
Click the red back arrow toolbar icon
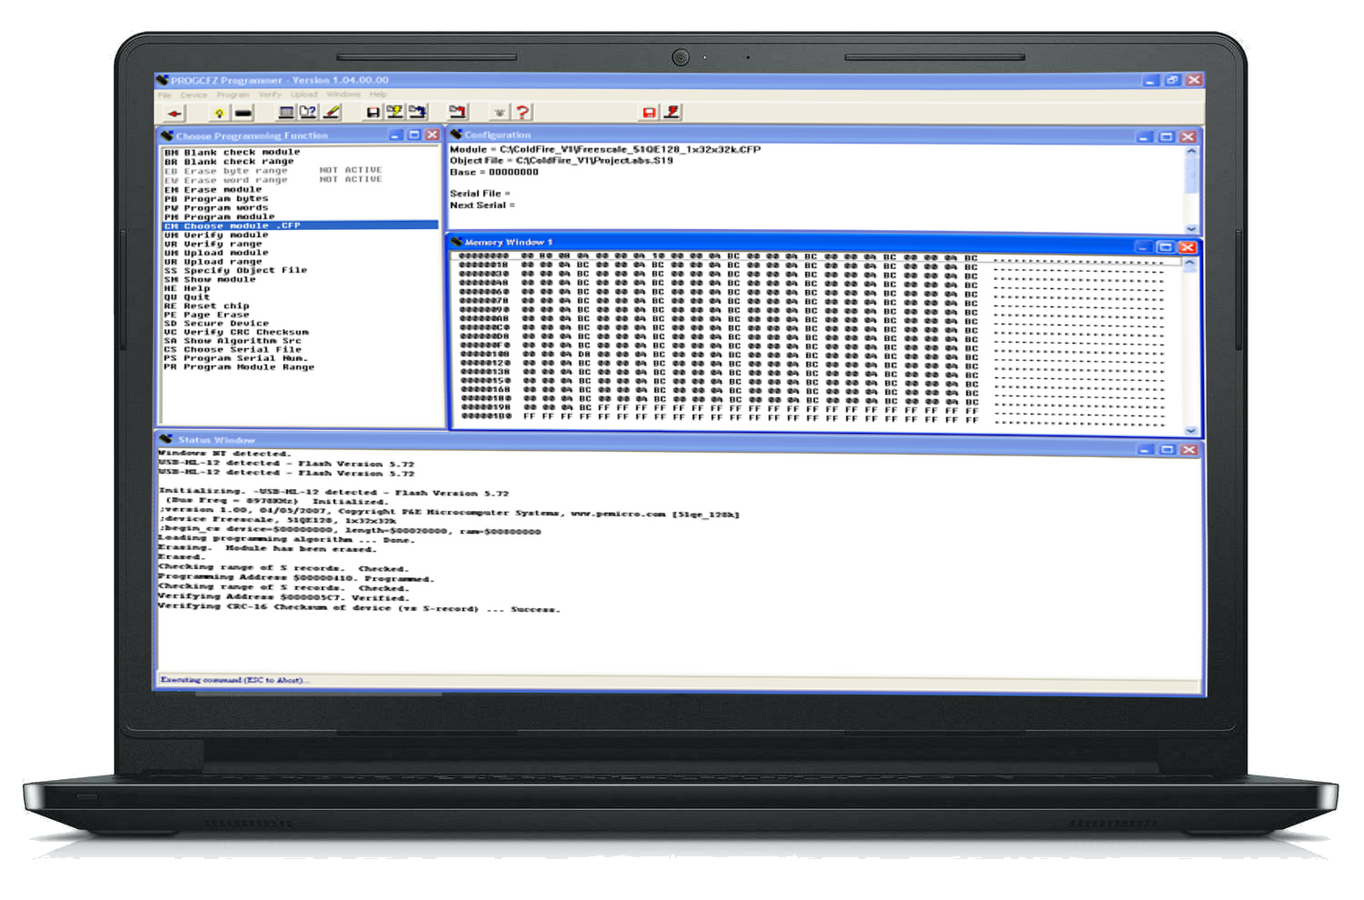point(175,112)
